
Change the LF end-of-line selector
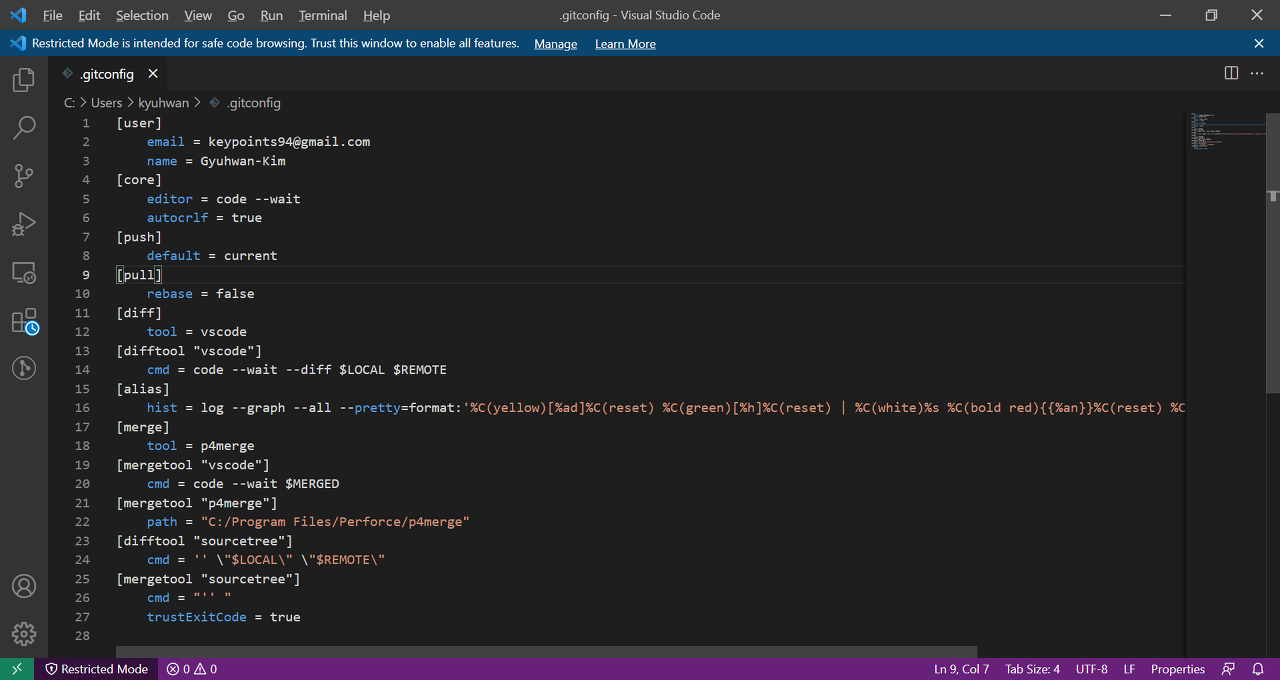click(x=1129, y=669)
